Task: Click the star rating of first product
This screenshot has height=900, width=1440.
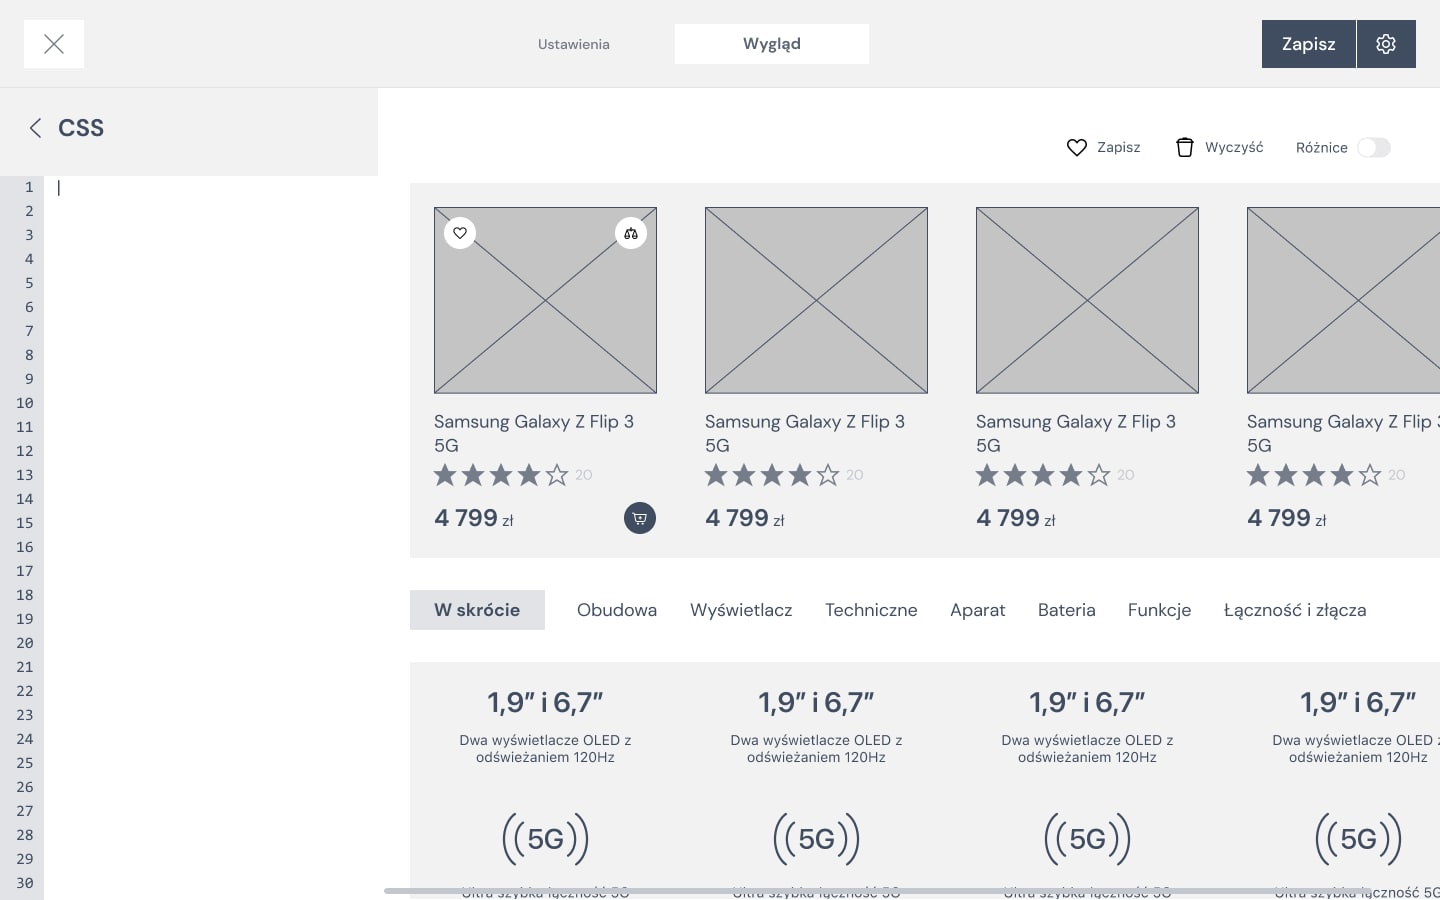Action: tap(501, 475)
